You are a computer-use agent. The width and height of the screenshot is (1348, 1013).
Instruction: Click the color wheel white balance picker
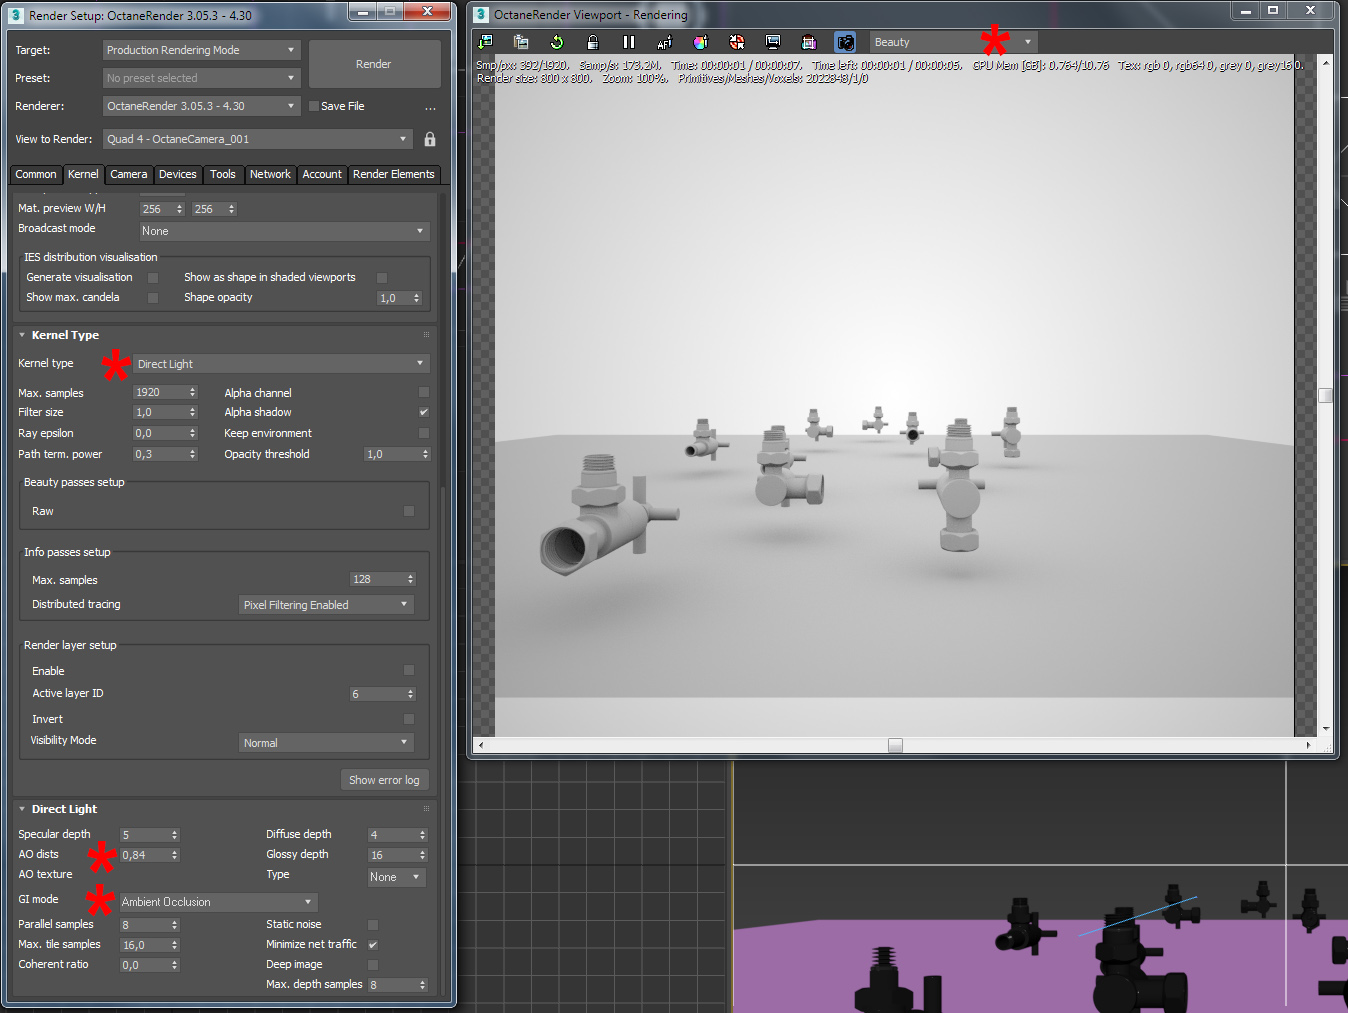701,42
